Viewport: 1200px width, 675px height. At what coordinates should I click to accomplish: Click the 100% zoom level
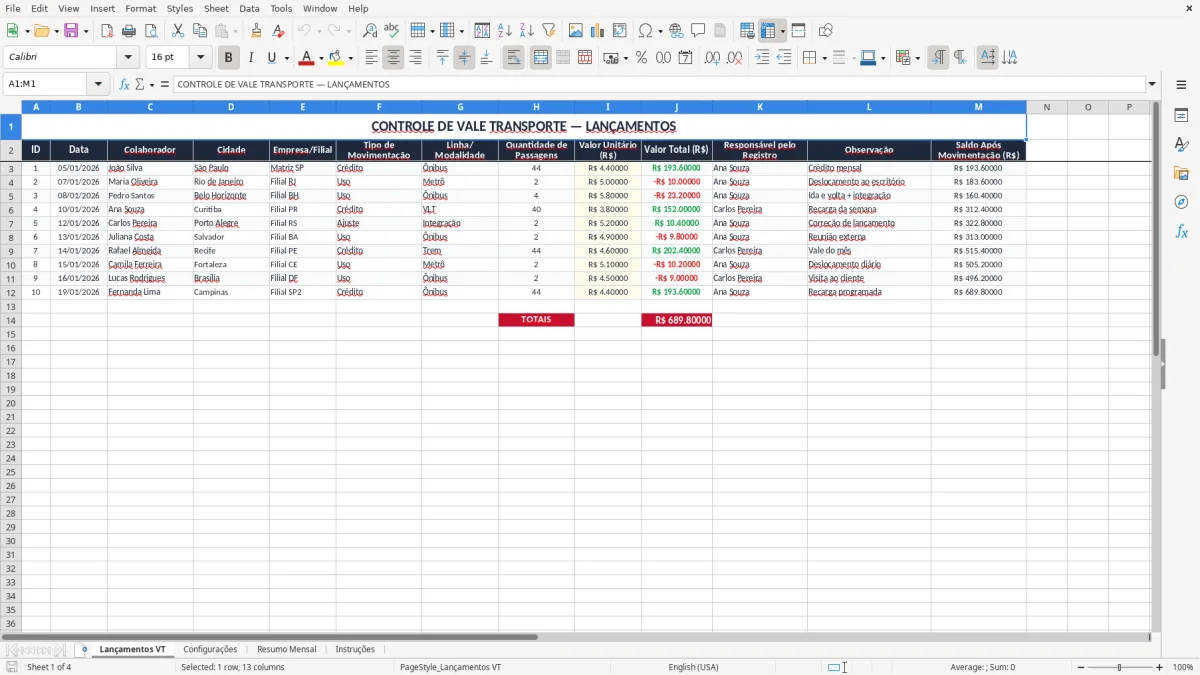[1183, 667]
